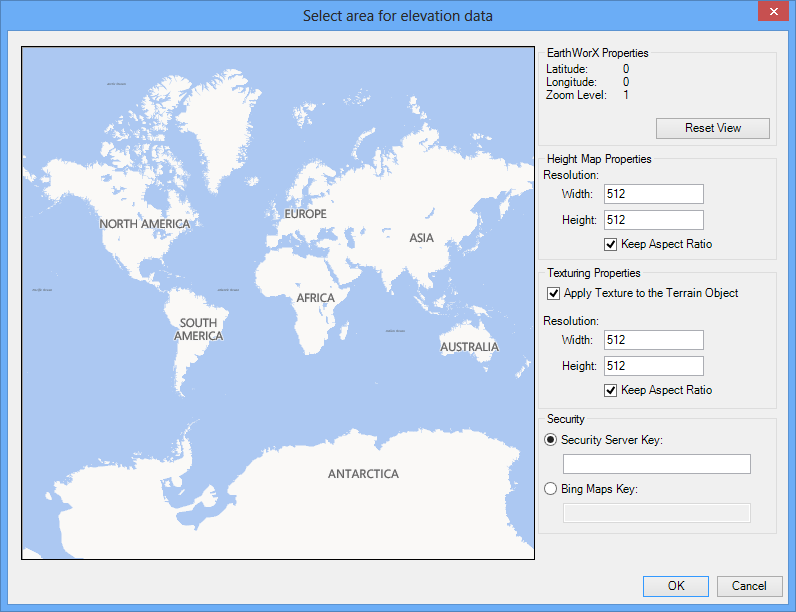Click the Texturing resolution Width field
Viewport: 796px width, 612px height.
654,340
